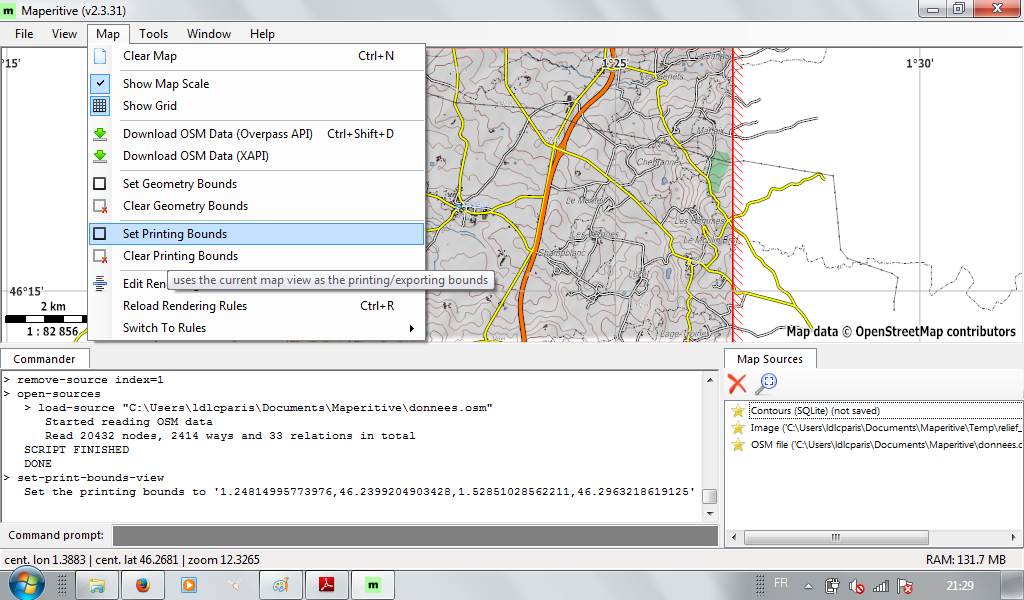
Task: Click the Show Grid icon
Action: [x=100, y=106]
